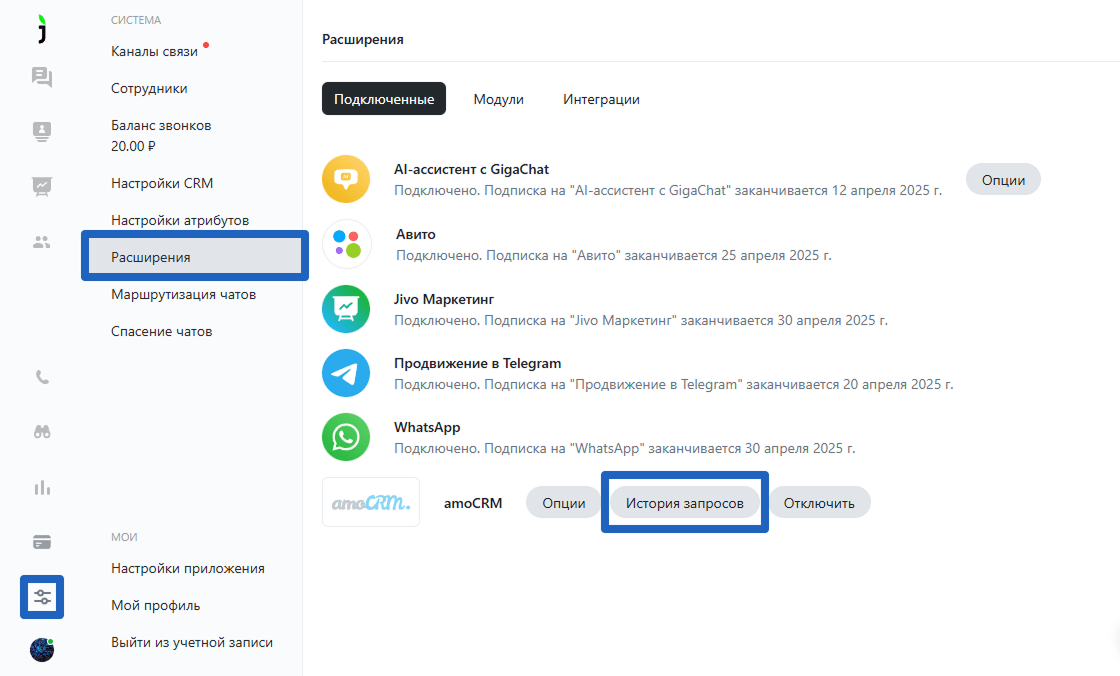Open the marketing presentation board sidebar icon
This screenshot has width=1120, height=676.
click(42, 186)
